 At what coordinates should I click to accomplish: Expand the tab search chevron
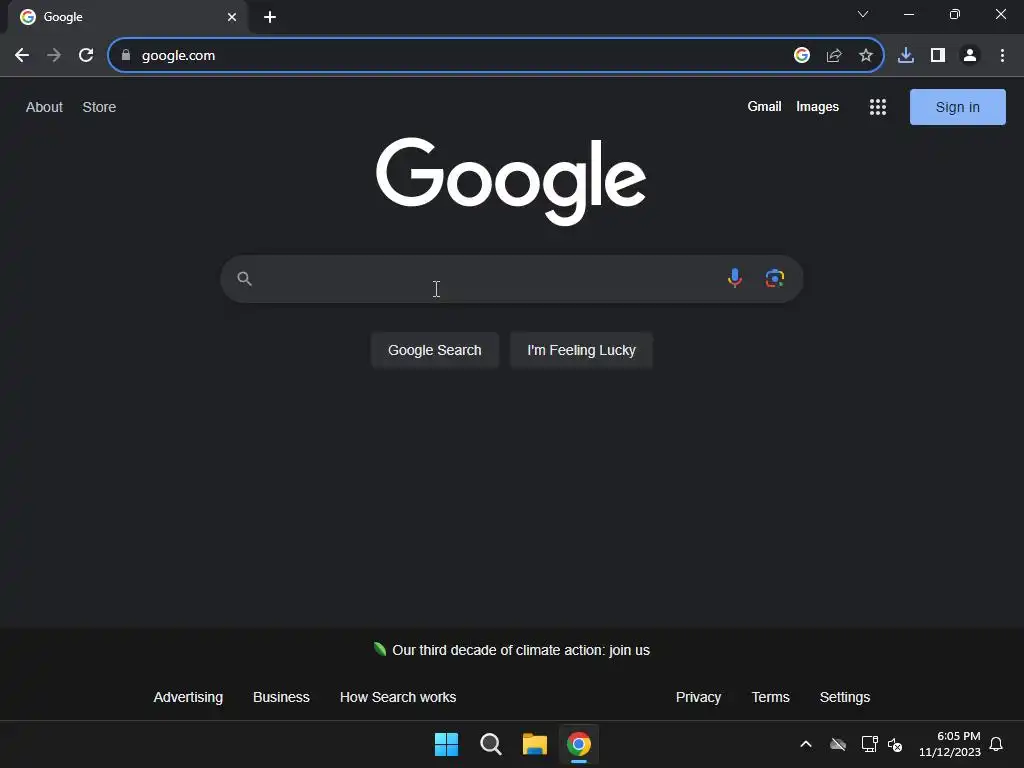[x=863, y=14]
